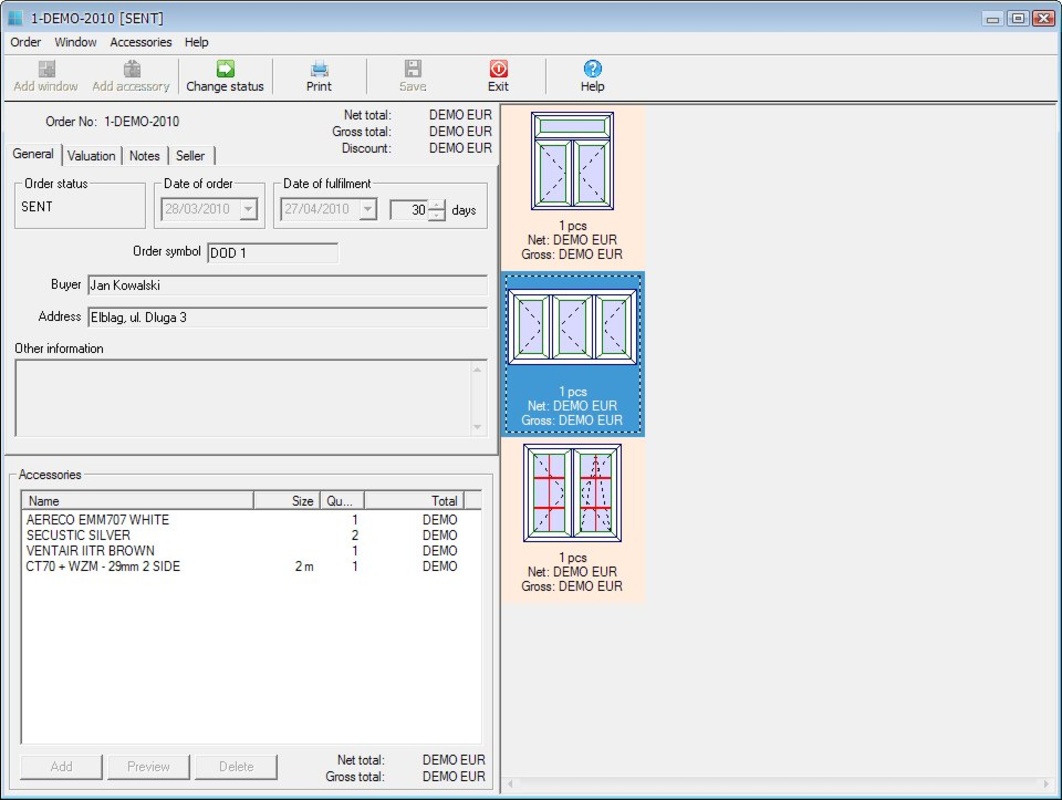Click inside the Buyer input field
The height and width of the screenshot is (800, 1062).
(x=250, y=288)
